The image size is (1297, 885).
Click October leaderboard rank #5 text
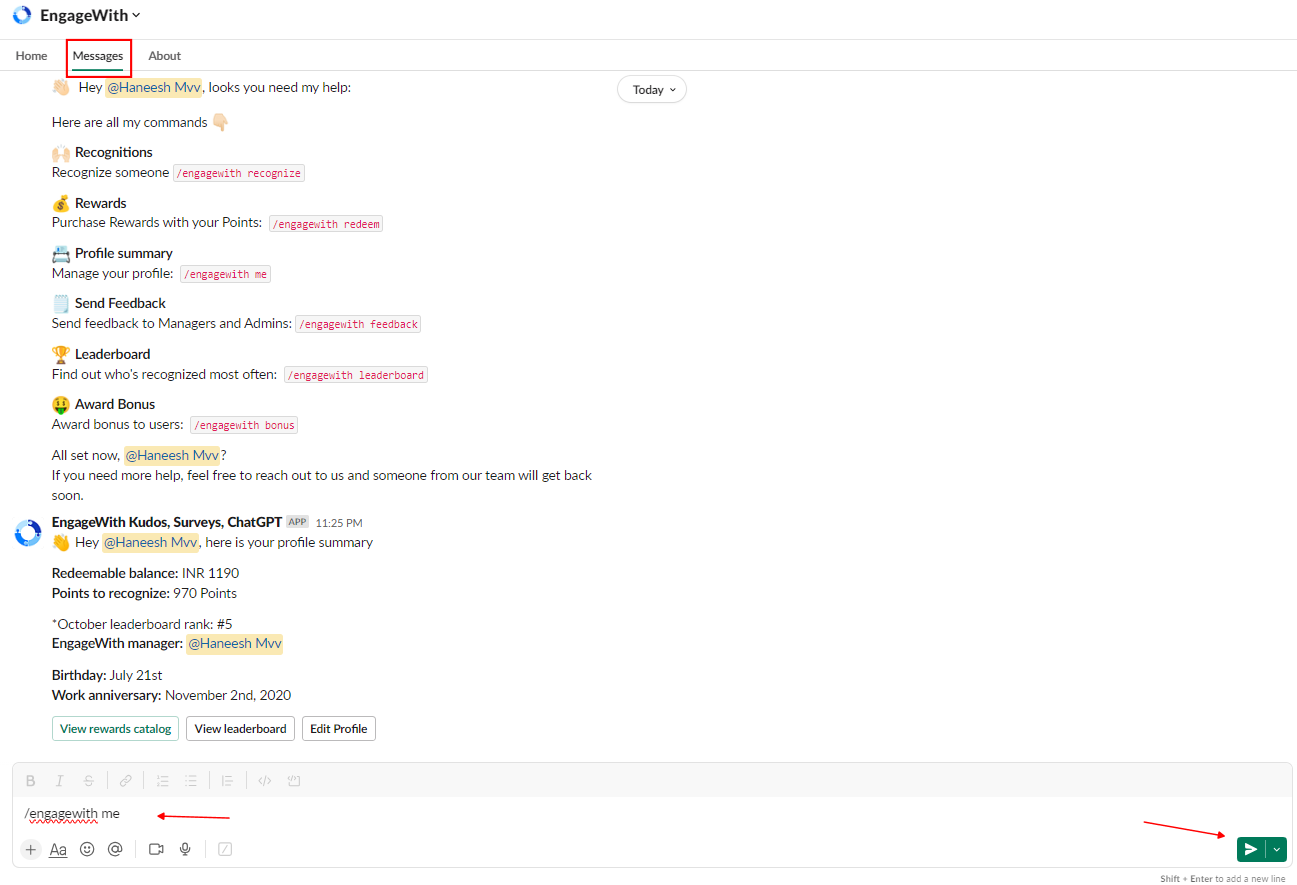point(142,624)
